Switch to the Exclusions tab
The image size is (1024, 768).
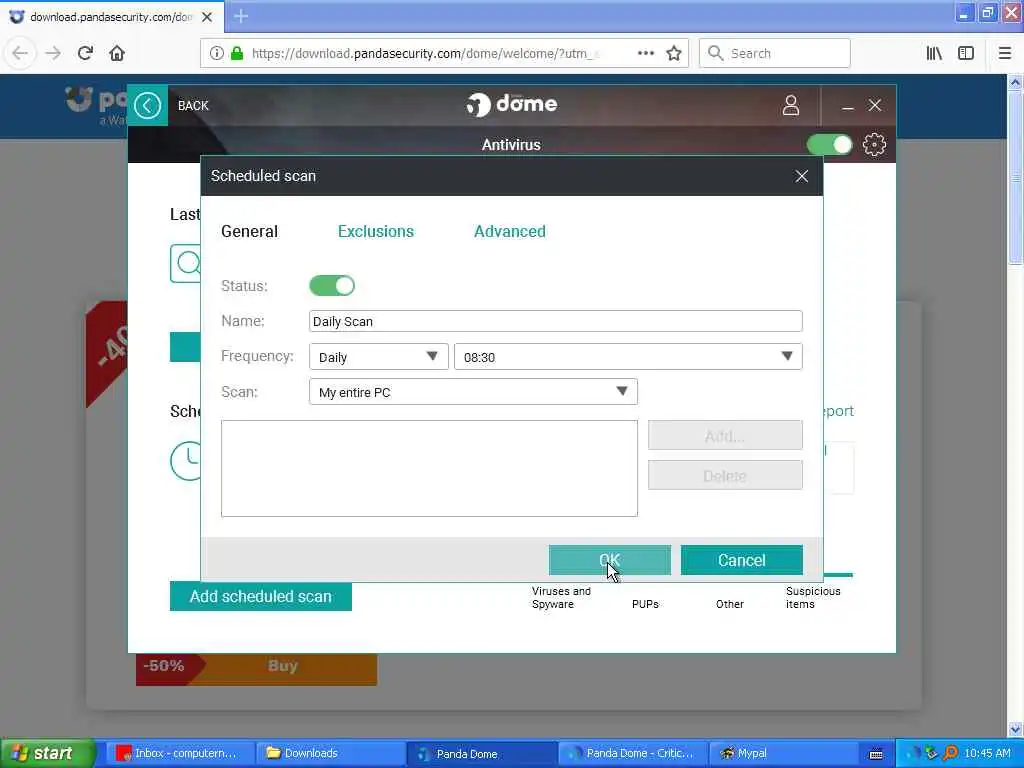point(376,231)
